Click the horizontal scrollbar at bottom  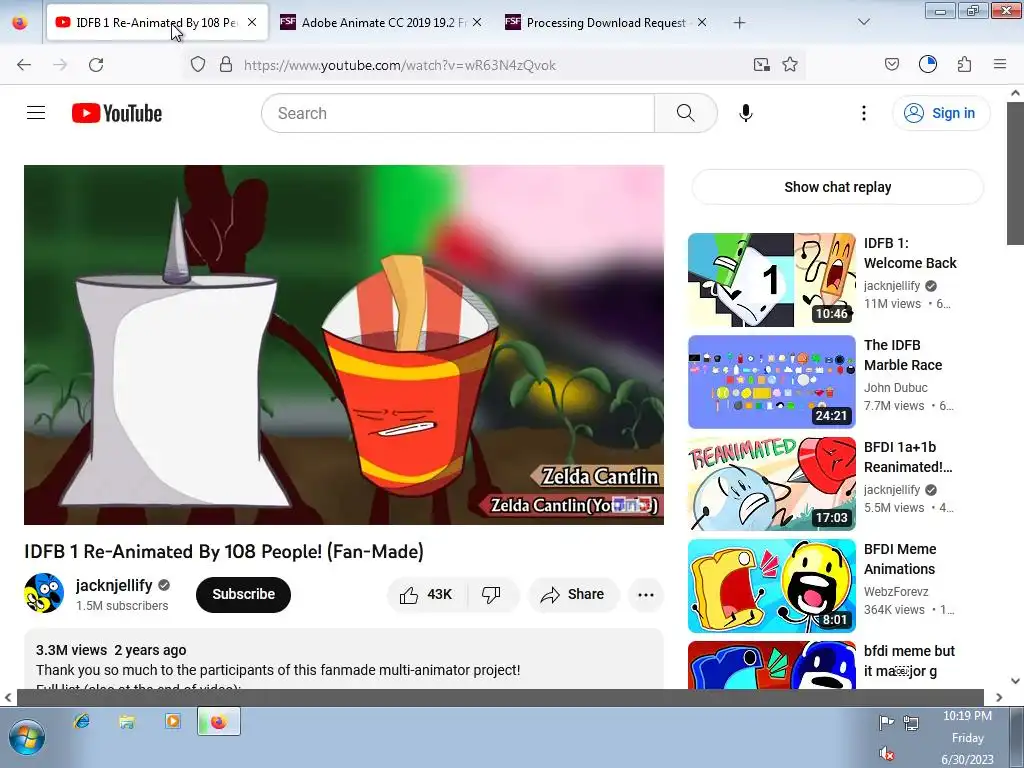500,697
